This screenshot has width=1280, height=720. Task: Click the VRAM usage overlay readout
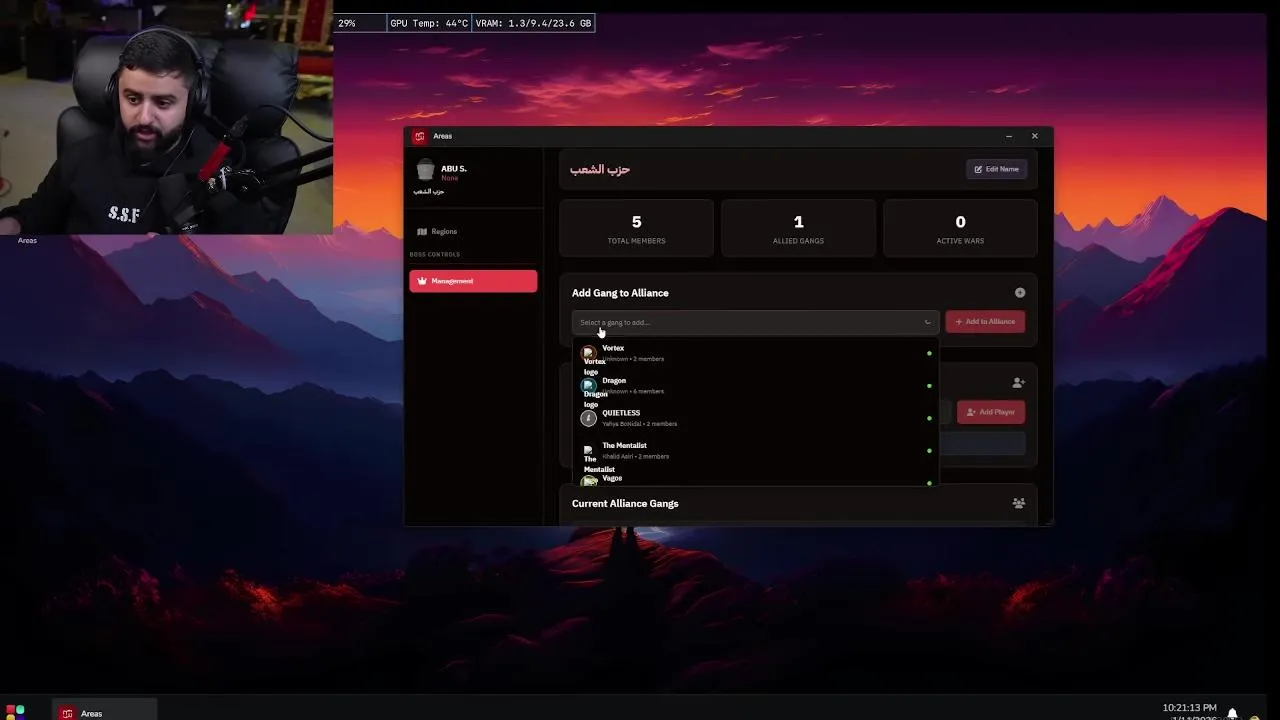(x=533, y=23)
